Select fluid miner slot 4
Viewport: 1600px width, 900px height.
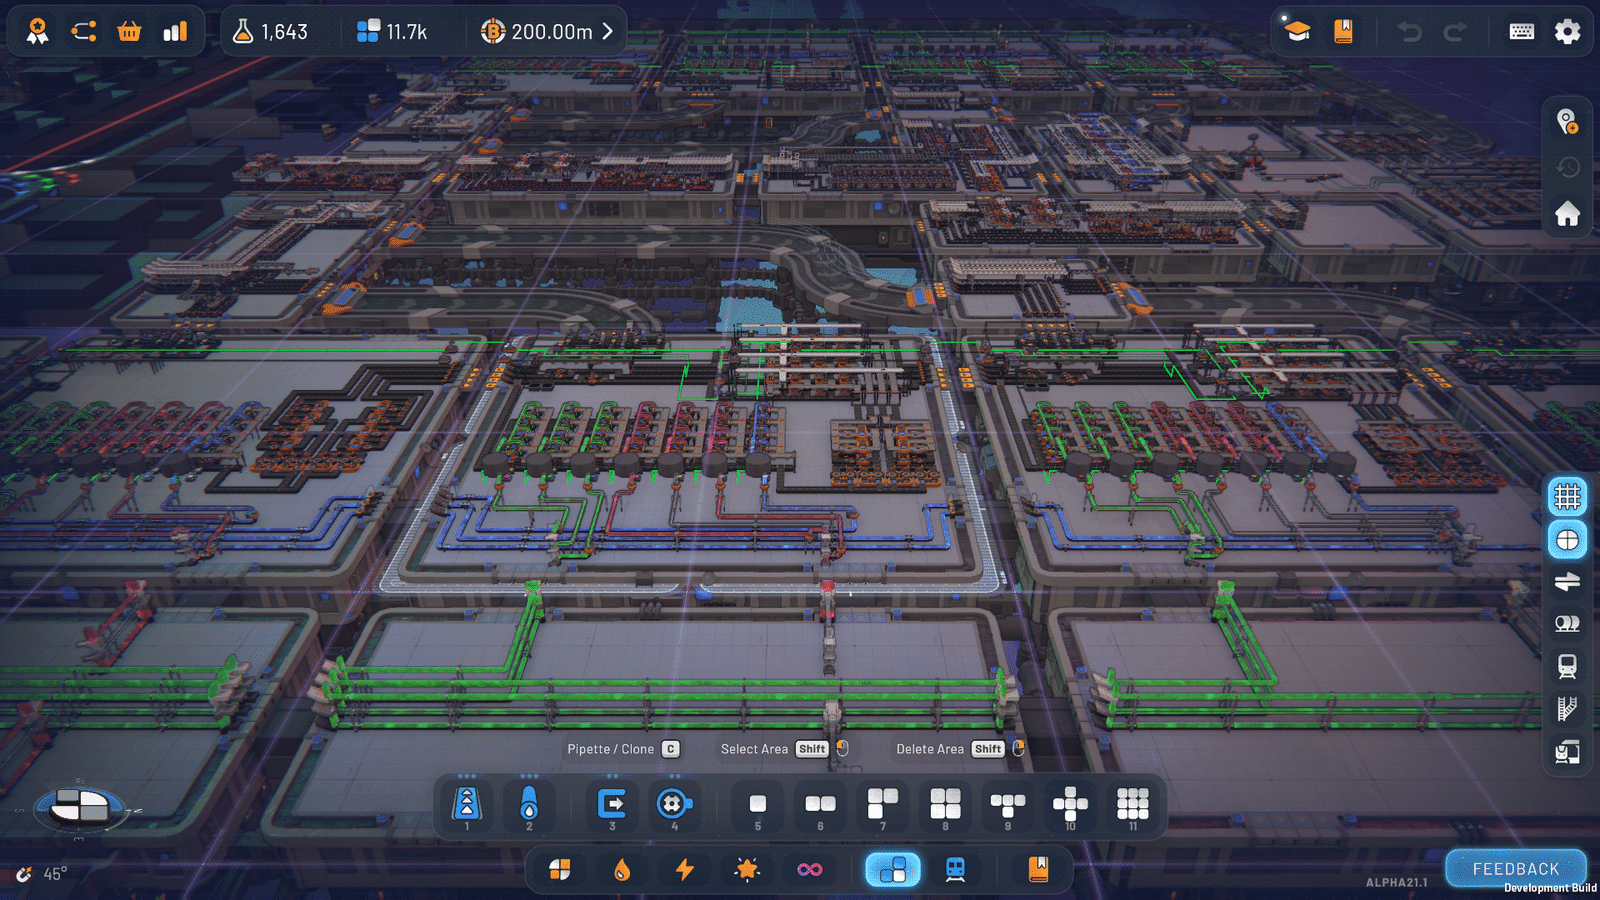[x=674, y=804]
